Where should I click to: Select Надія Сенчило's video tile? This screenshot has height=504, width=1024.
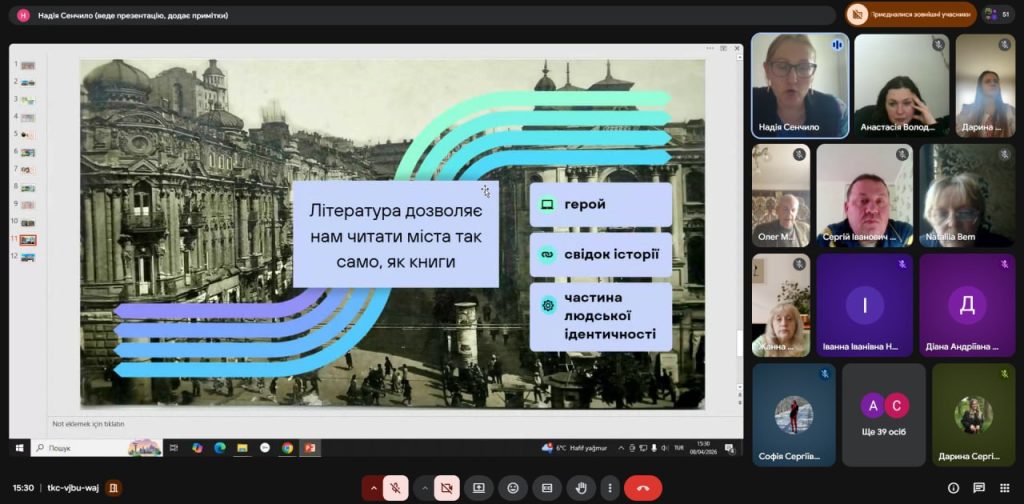click(799, 85)
